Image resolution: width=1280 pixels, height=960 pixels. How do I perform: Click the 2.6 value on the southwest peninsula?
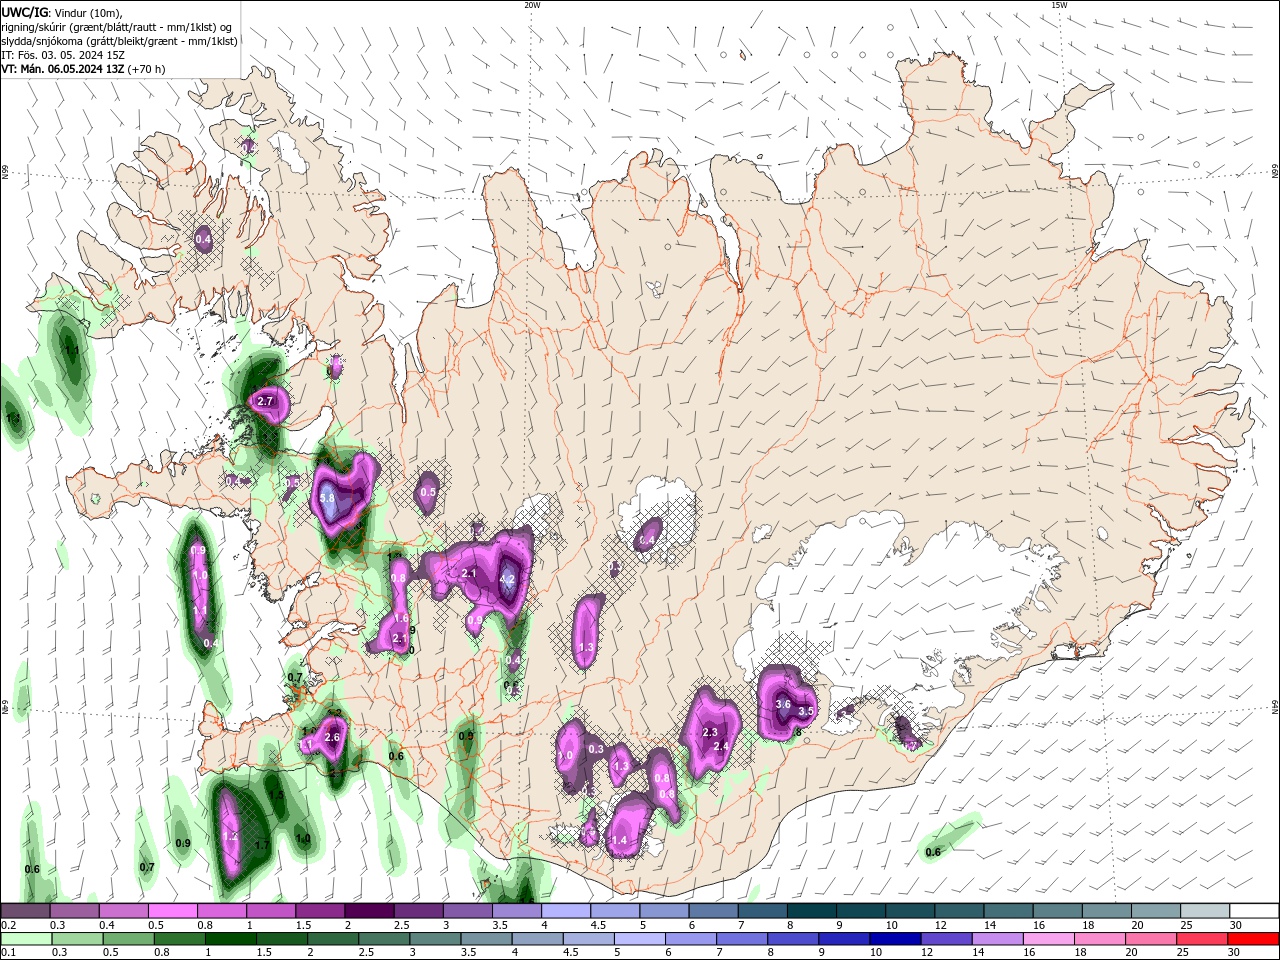coord(333,737)
